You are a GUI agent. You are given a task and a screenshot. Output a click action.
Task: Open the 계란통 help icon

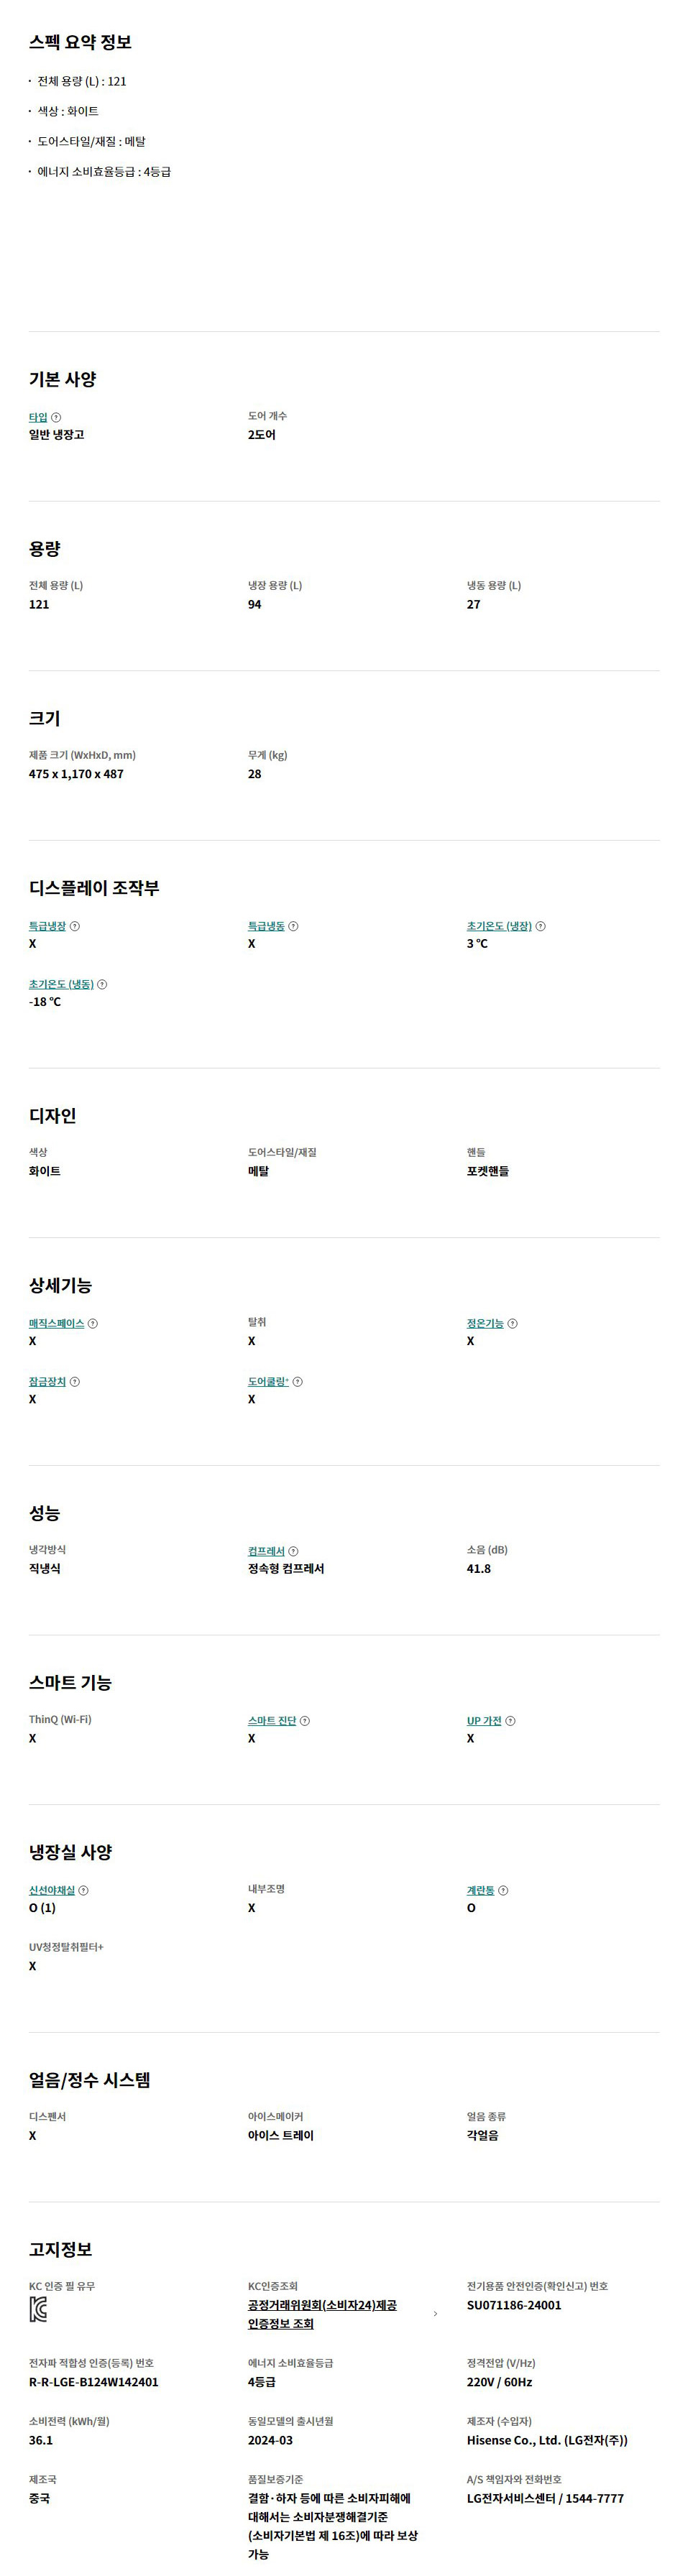503,1890
